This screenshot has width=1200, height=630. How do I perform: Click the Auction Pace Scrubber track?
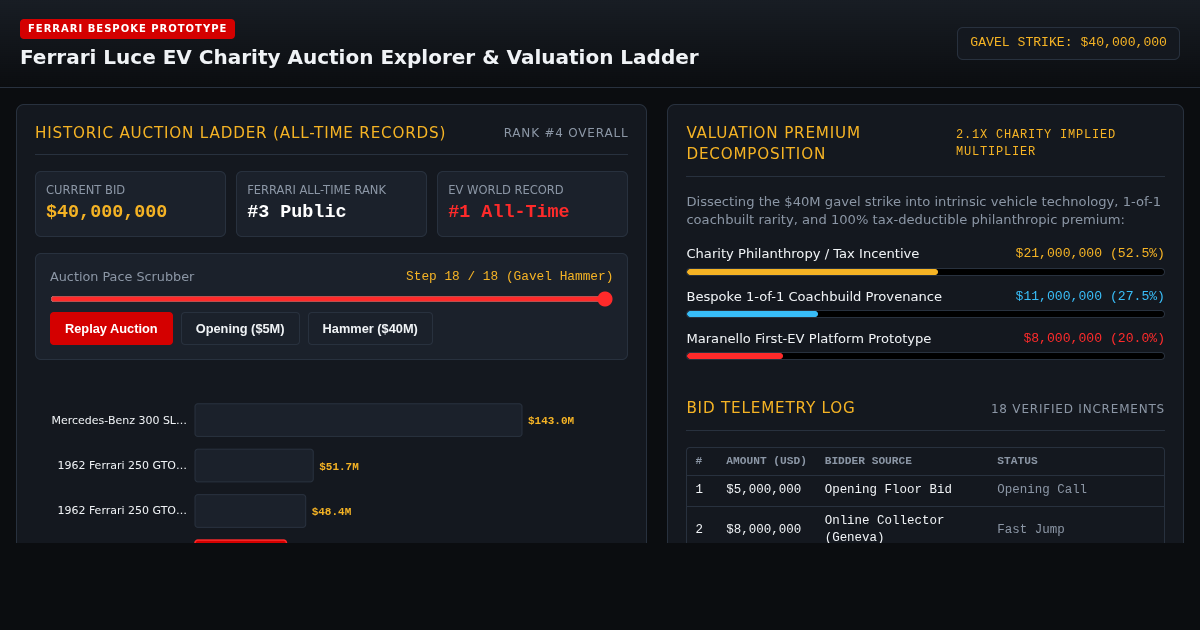point(331,299)
